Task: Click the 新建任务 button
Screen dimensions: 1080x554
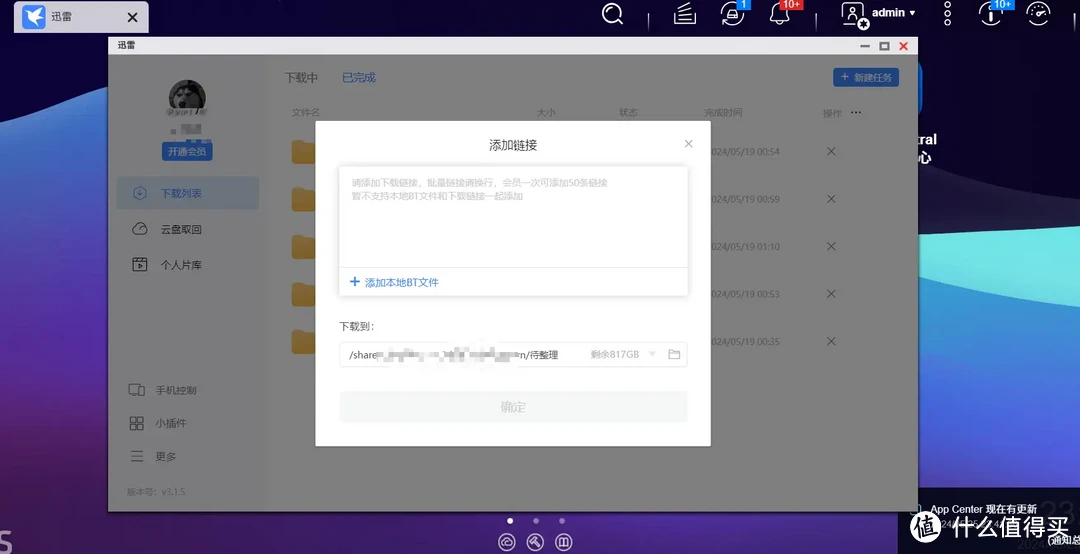Action: (866, 77)
